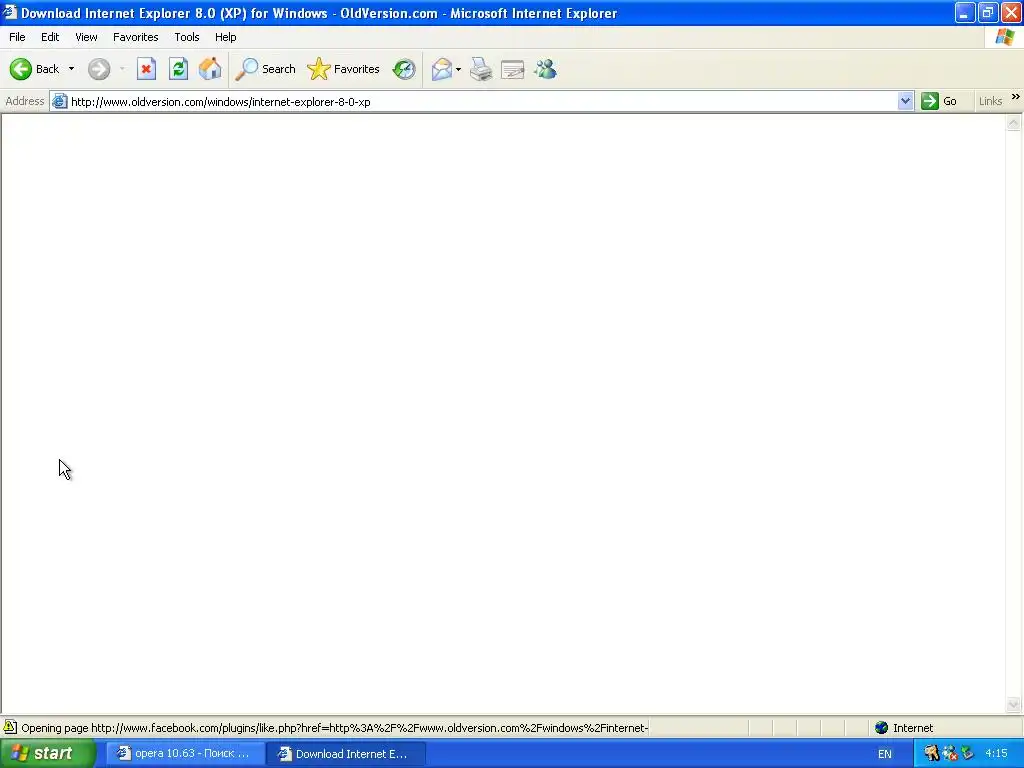
Task: Click the taskbar clock showing 4:15
Action: (996, 753)
